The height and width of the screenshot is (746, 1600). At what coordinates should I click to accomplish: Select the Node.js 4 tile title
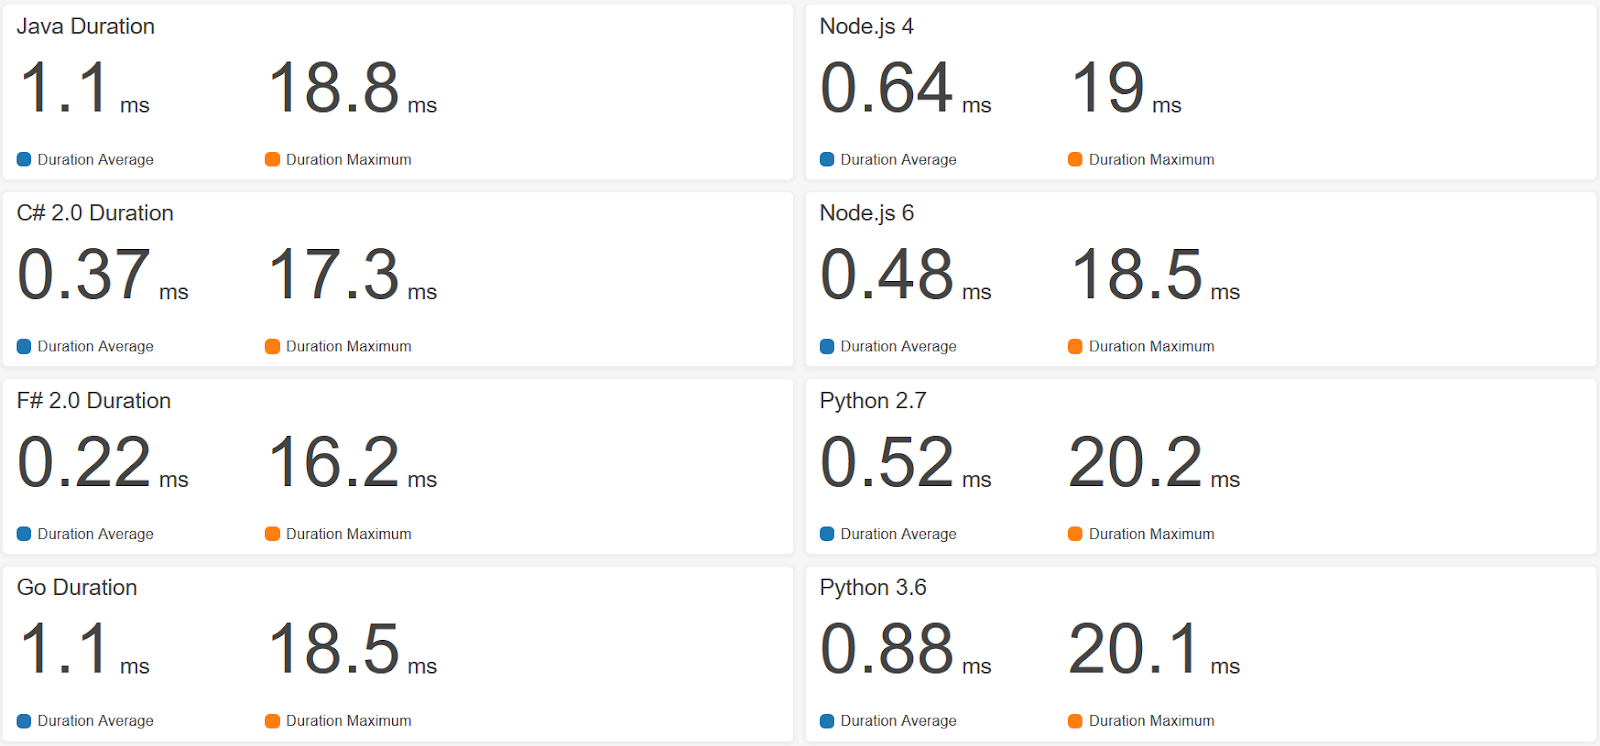(866, 27)
